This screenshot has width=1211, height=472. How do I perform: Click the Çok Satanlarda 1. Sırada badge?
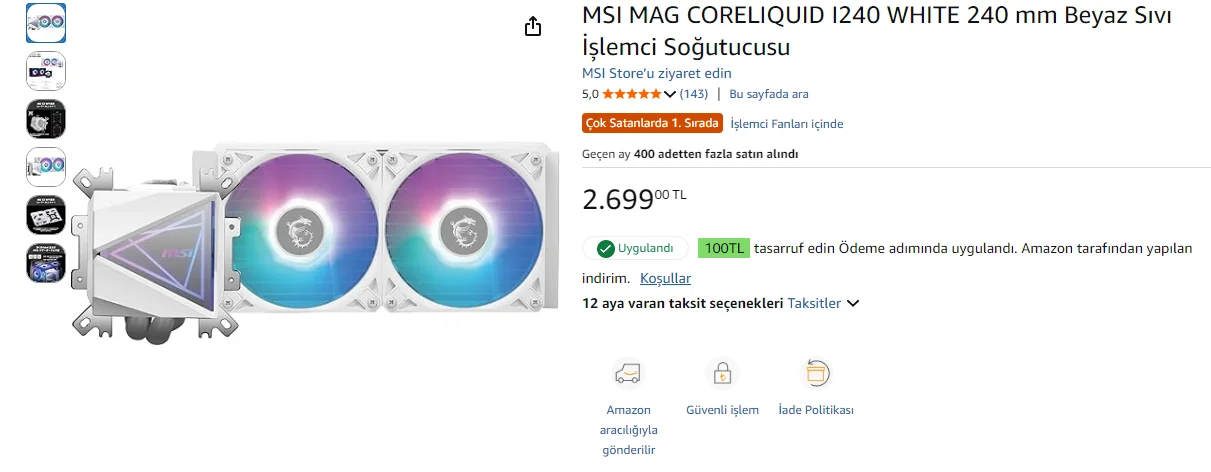652,124
